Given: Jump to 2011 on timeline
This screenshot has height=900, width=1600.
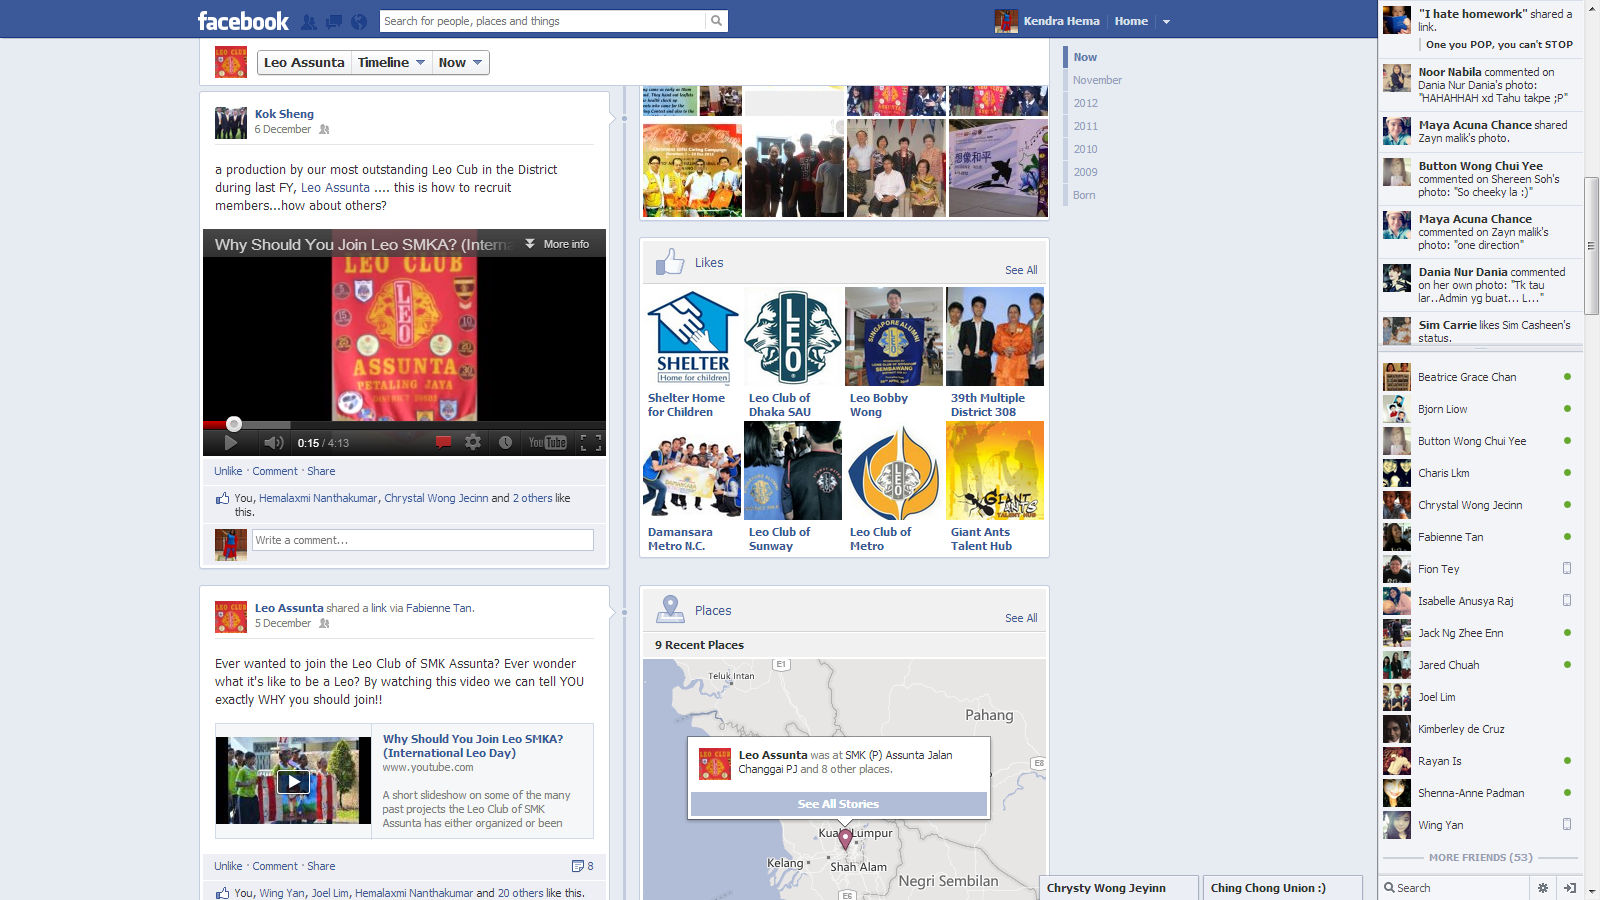Looking at the screenshot, I should click(x=1085, y=126).
